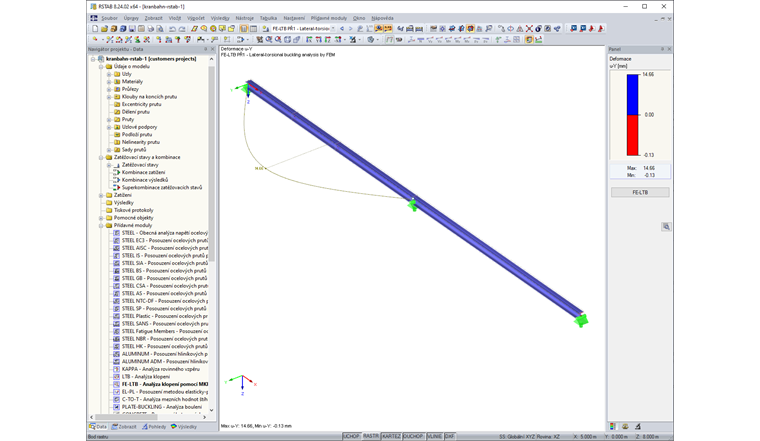Expand the Uzlové podpory tree node
Screen dimensions: 760x441
click(109, 127)
